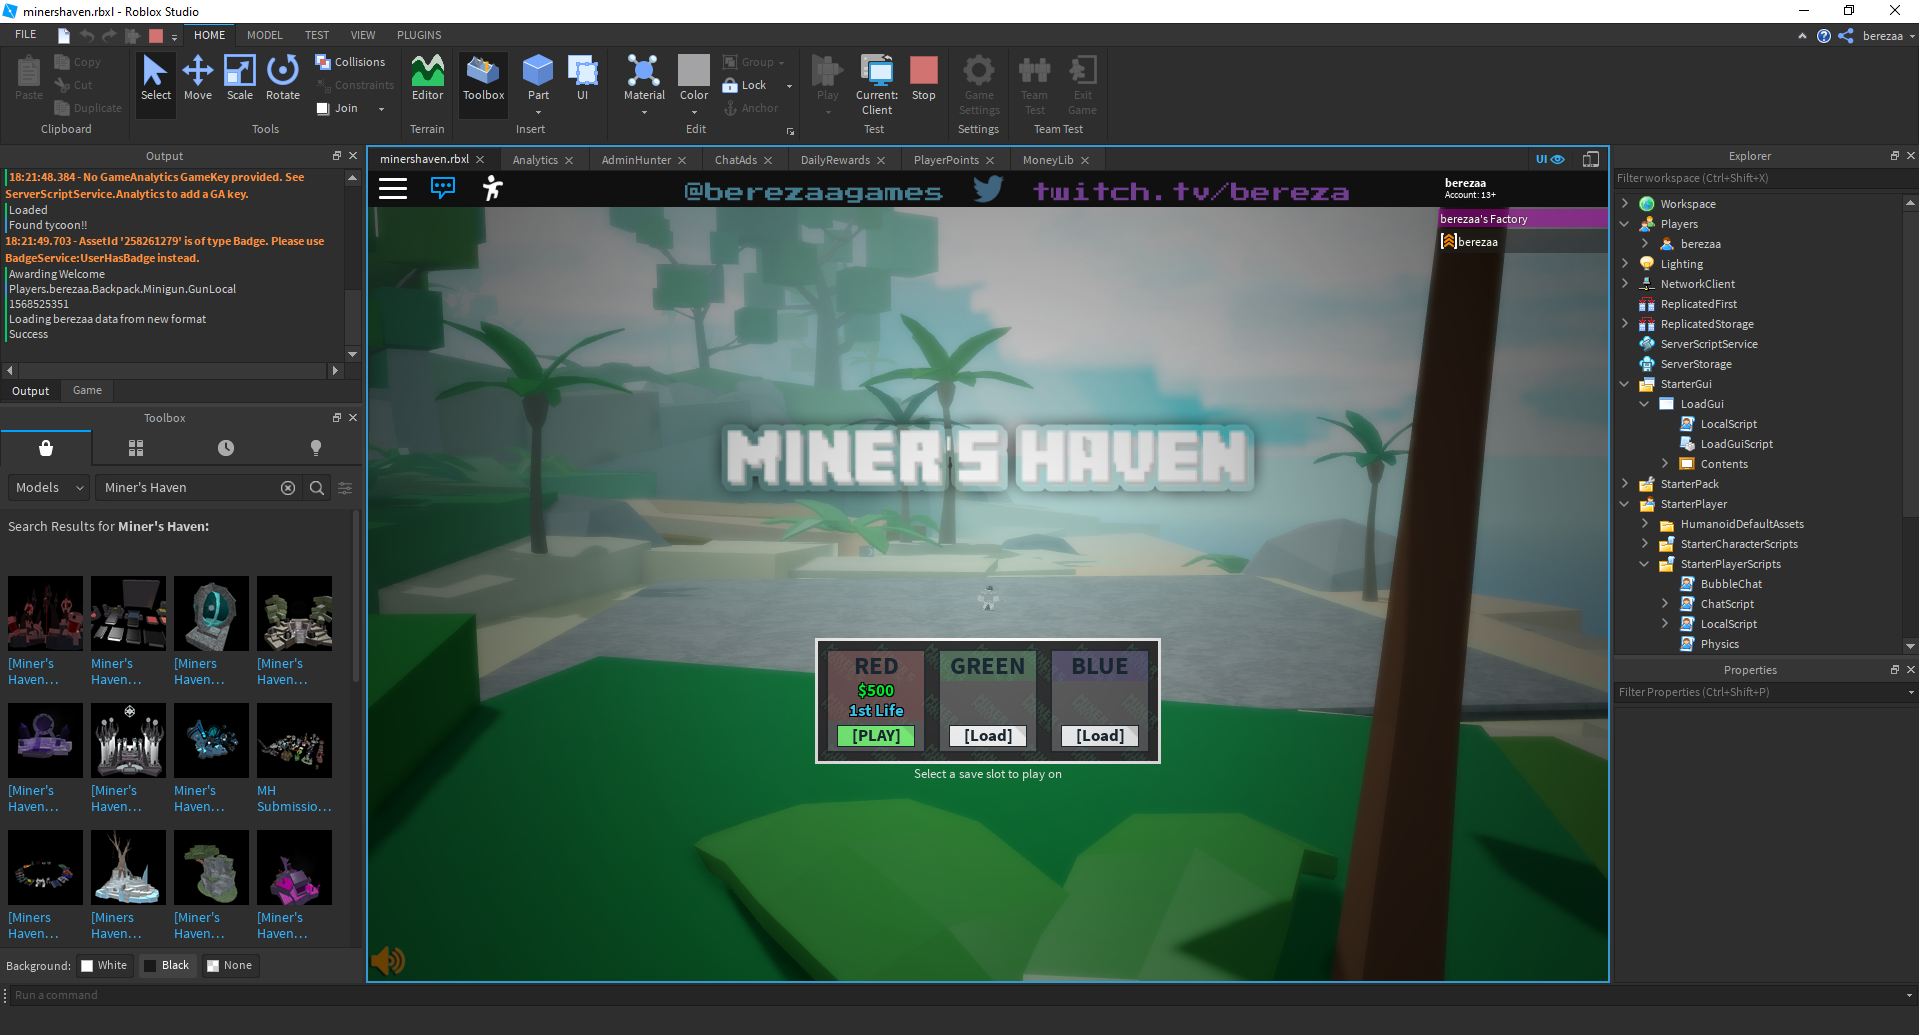The width and height of the screenshot is (1919, 1035).
Task: Click the green [PLAY] button on RED slot
Action: (x=876, y=736)
